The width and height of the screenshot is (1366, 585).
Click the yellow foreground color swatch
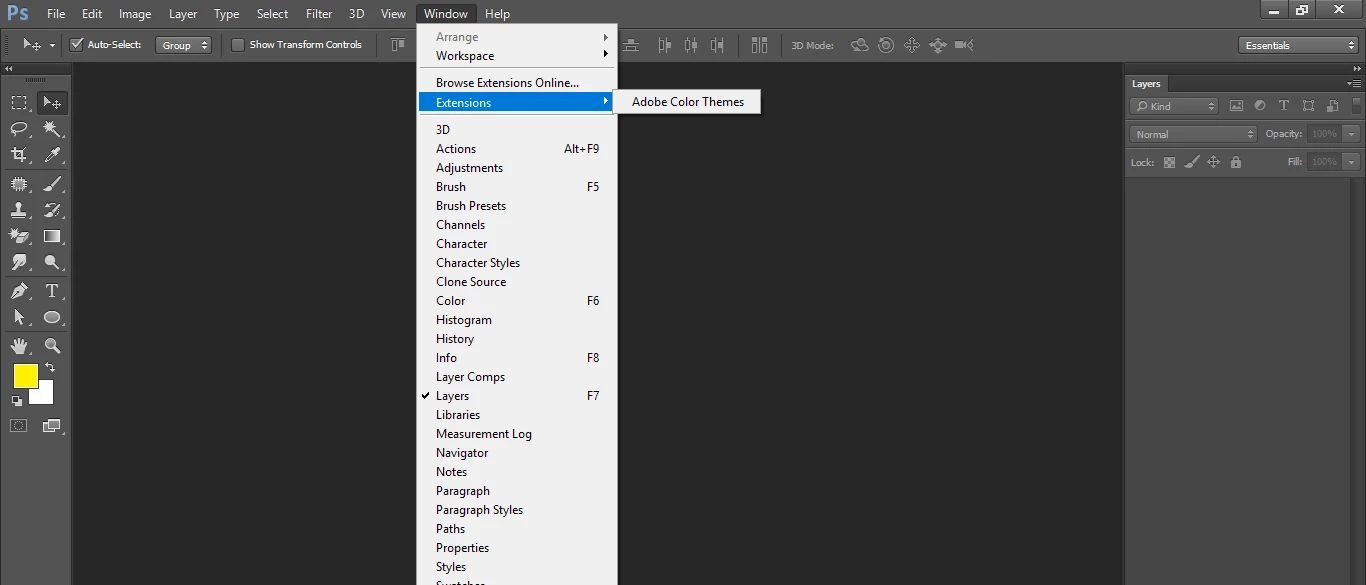(24, 375)
